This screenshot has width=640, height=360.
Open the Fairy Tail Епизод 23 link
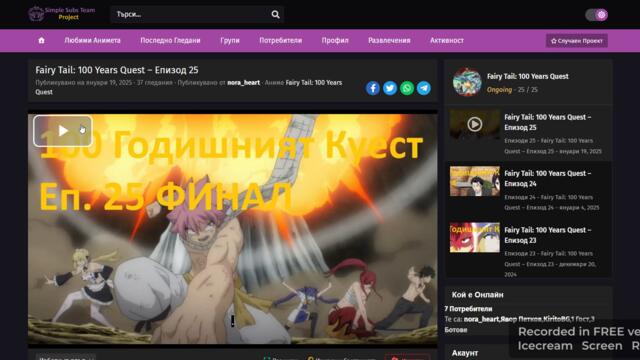click(x=547, y=235)
